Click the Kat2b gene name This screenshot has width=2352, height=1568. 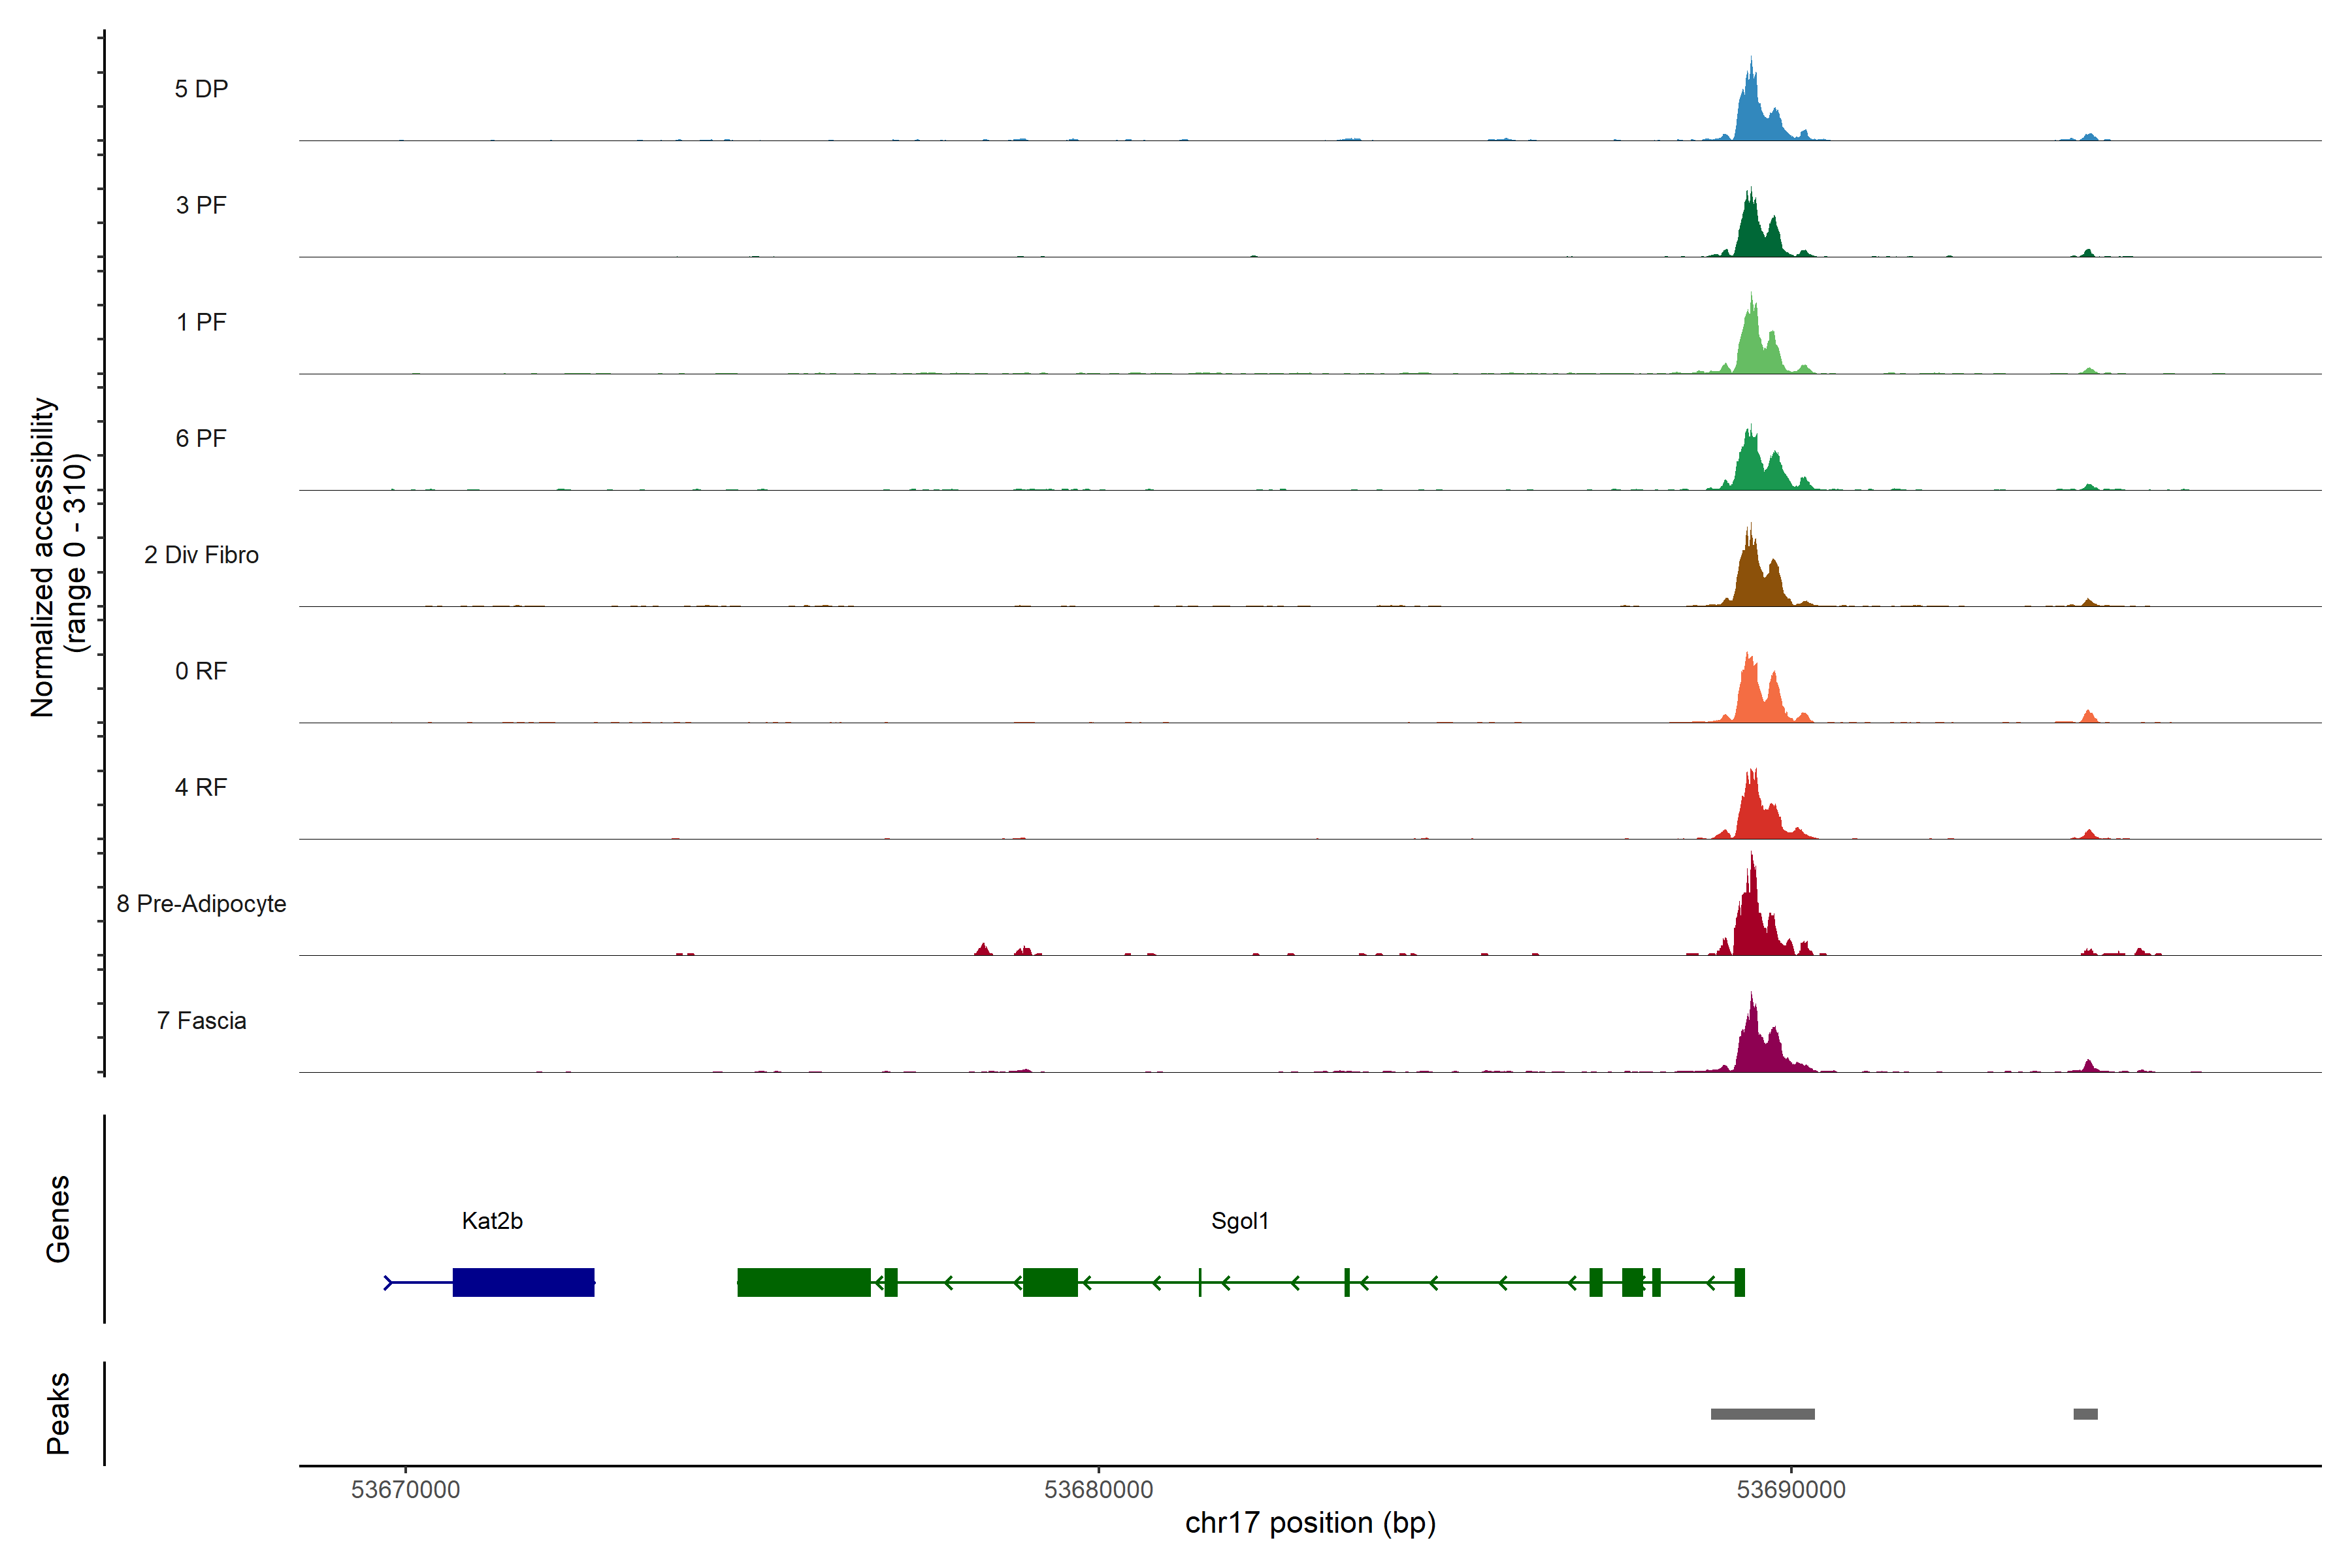[x=492, y=1220]
